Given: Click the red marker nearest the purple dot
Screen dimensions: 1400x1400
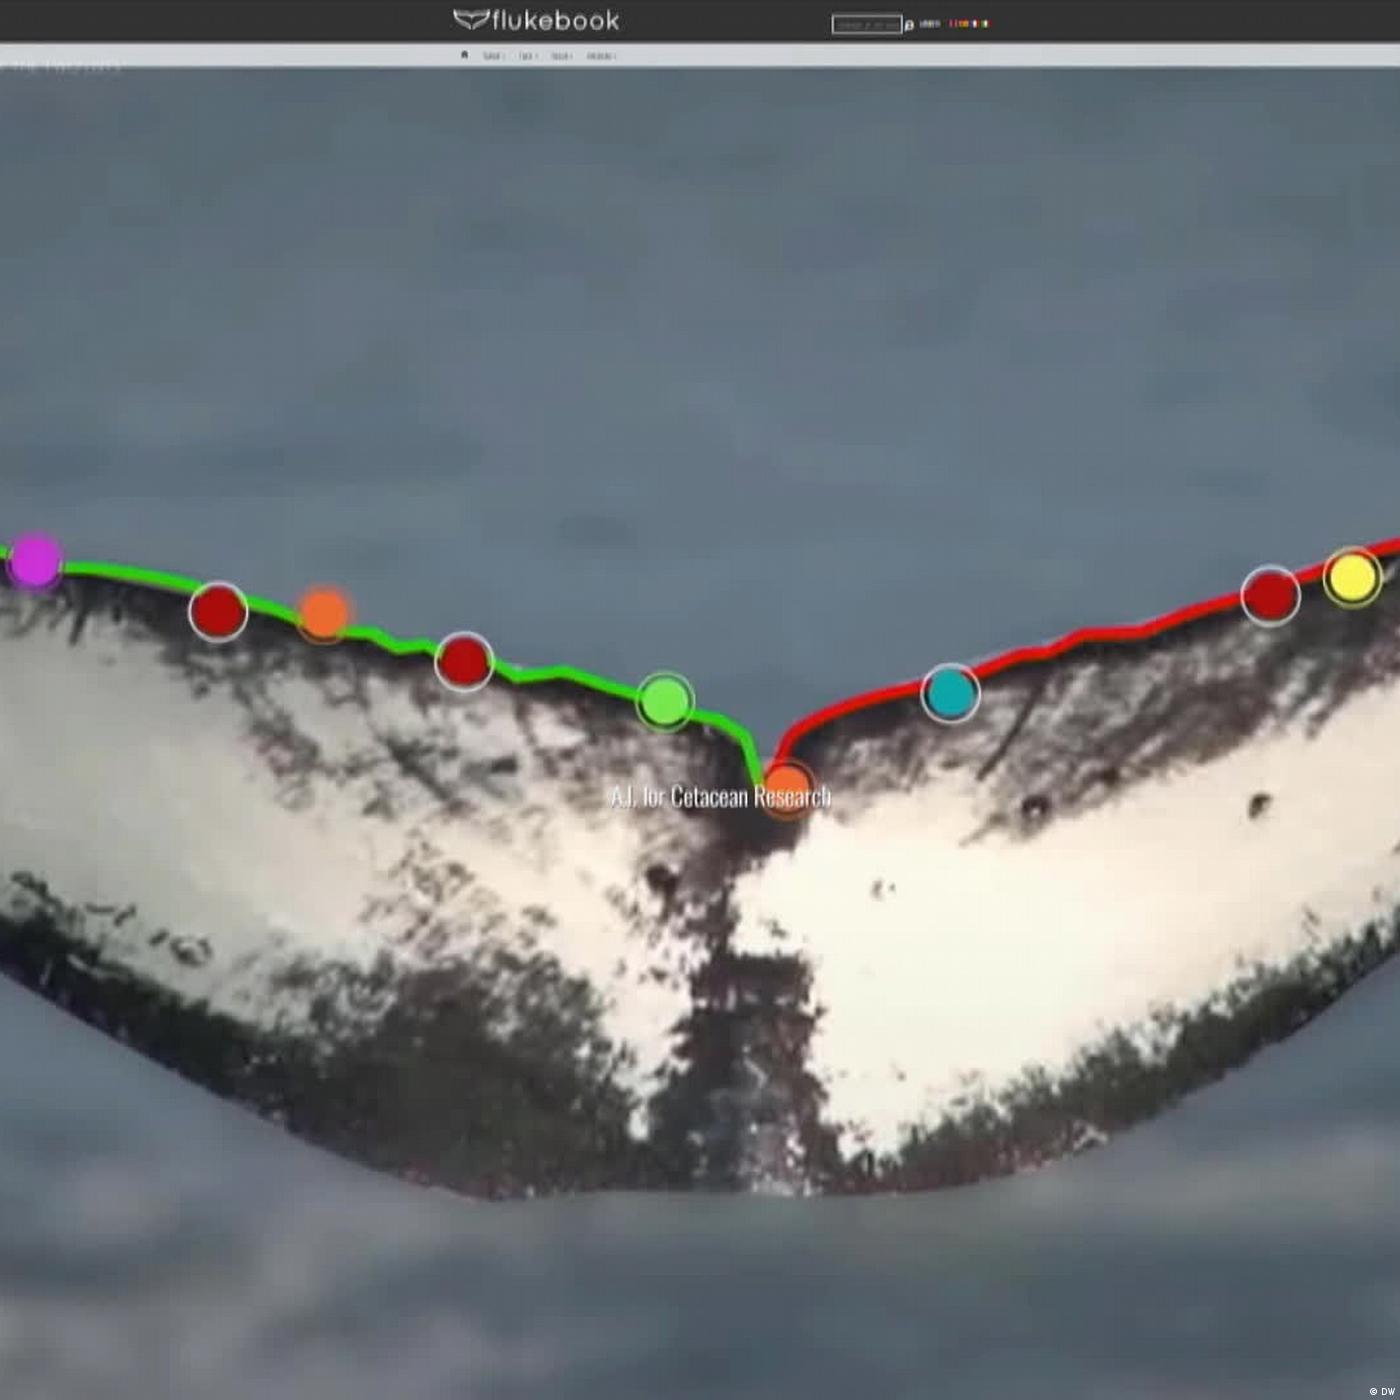Looking at the screenshot, I should 218,611.
